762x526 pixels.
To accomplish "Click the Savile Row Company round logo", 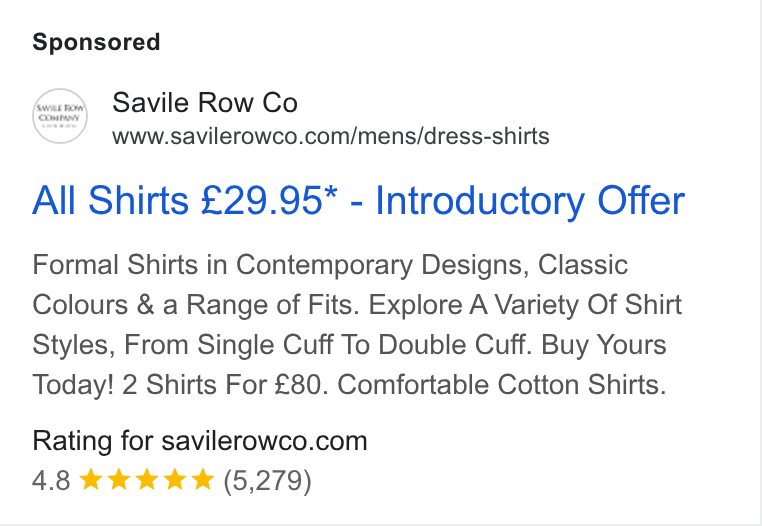I will pyautogui.click(x=60, y=116).
